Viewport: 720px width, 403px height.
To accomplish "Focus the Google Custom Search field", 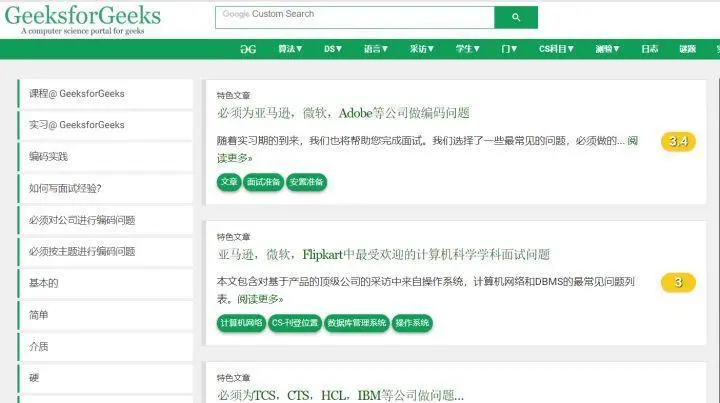I will tap(354, 17).
